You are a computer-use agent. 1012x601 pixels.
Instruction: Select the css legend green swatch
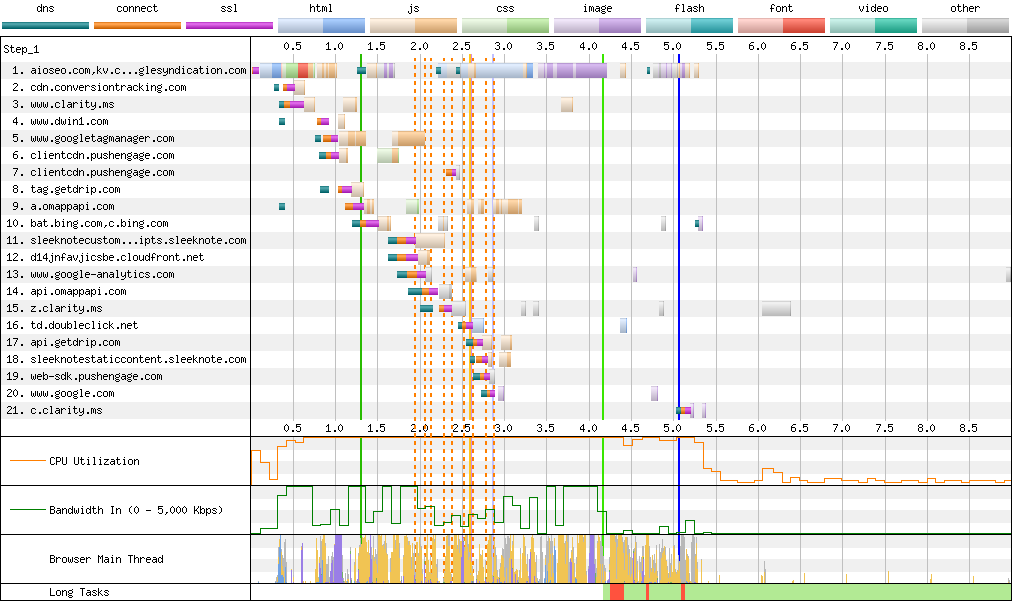(x=505, y=25)
